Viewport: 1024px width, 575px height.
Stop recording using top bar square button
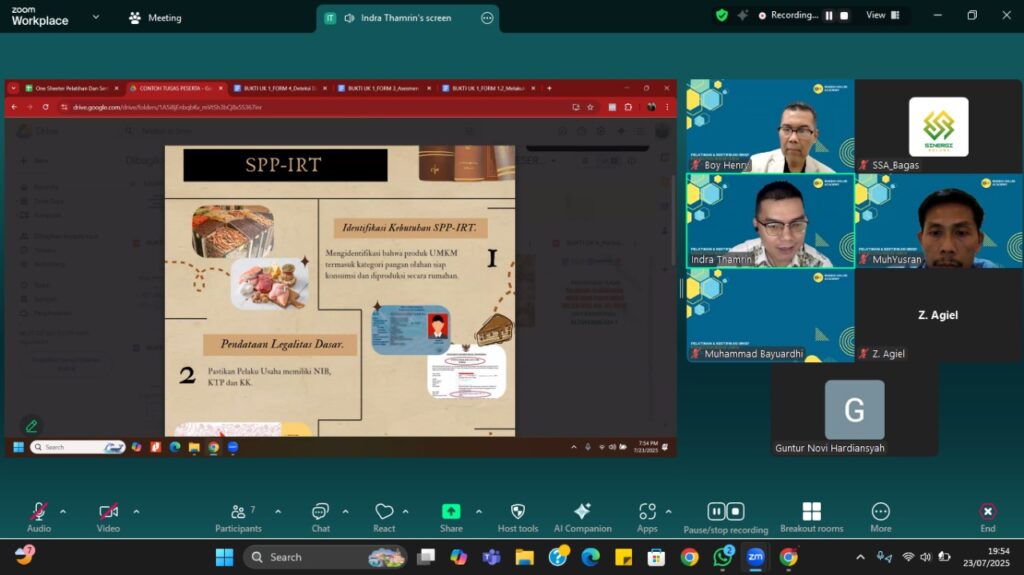click(x=844, y=16)
